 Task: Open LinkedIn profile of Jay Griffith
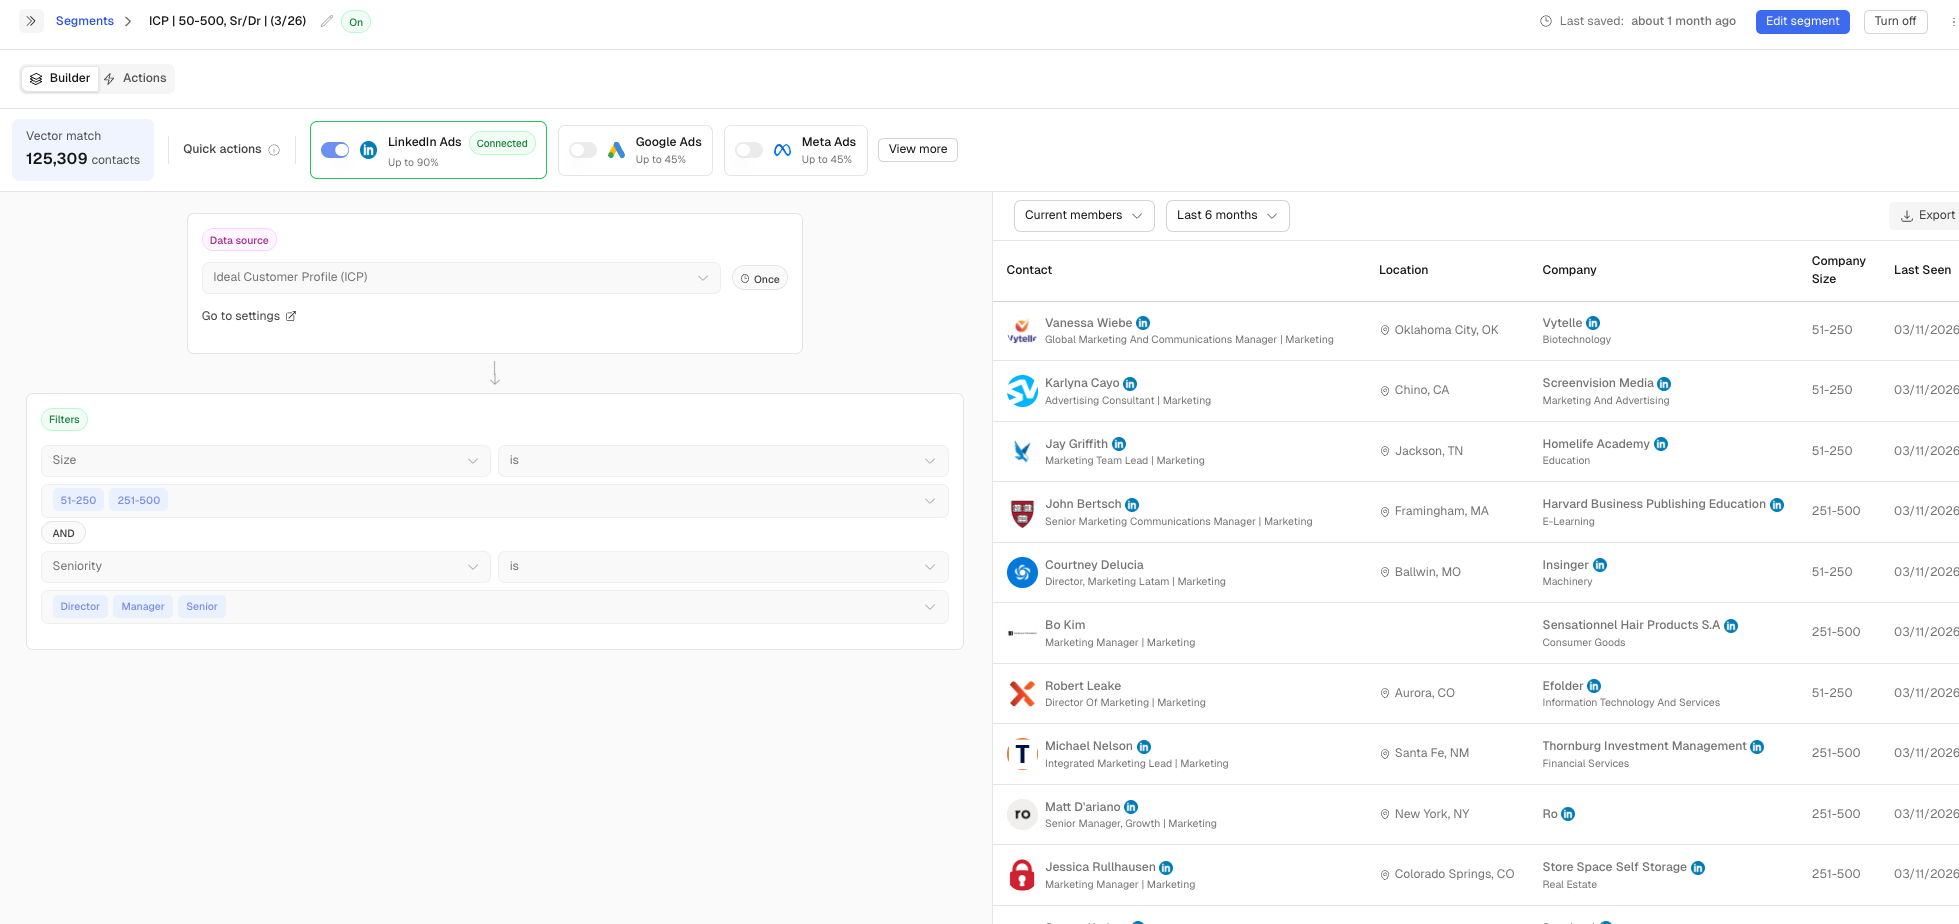(1119, 444)
